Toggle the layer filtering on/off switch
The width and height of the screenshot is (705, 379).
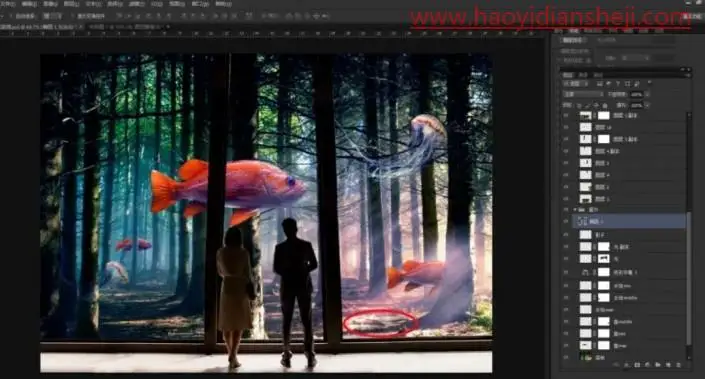[649, 82]
